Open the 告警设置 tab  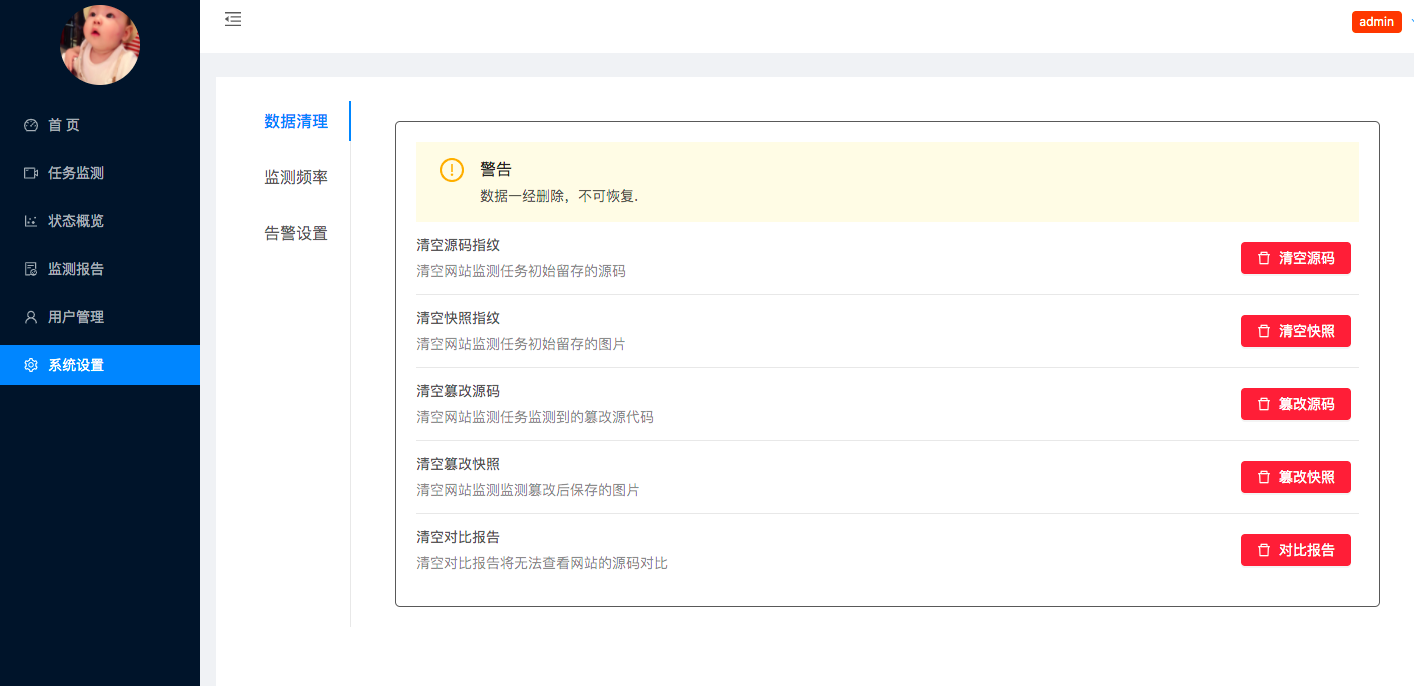[295, 232]
